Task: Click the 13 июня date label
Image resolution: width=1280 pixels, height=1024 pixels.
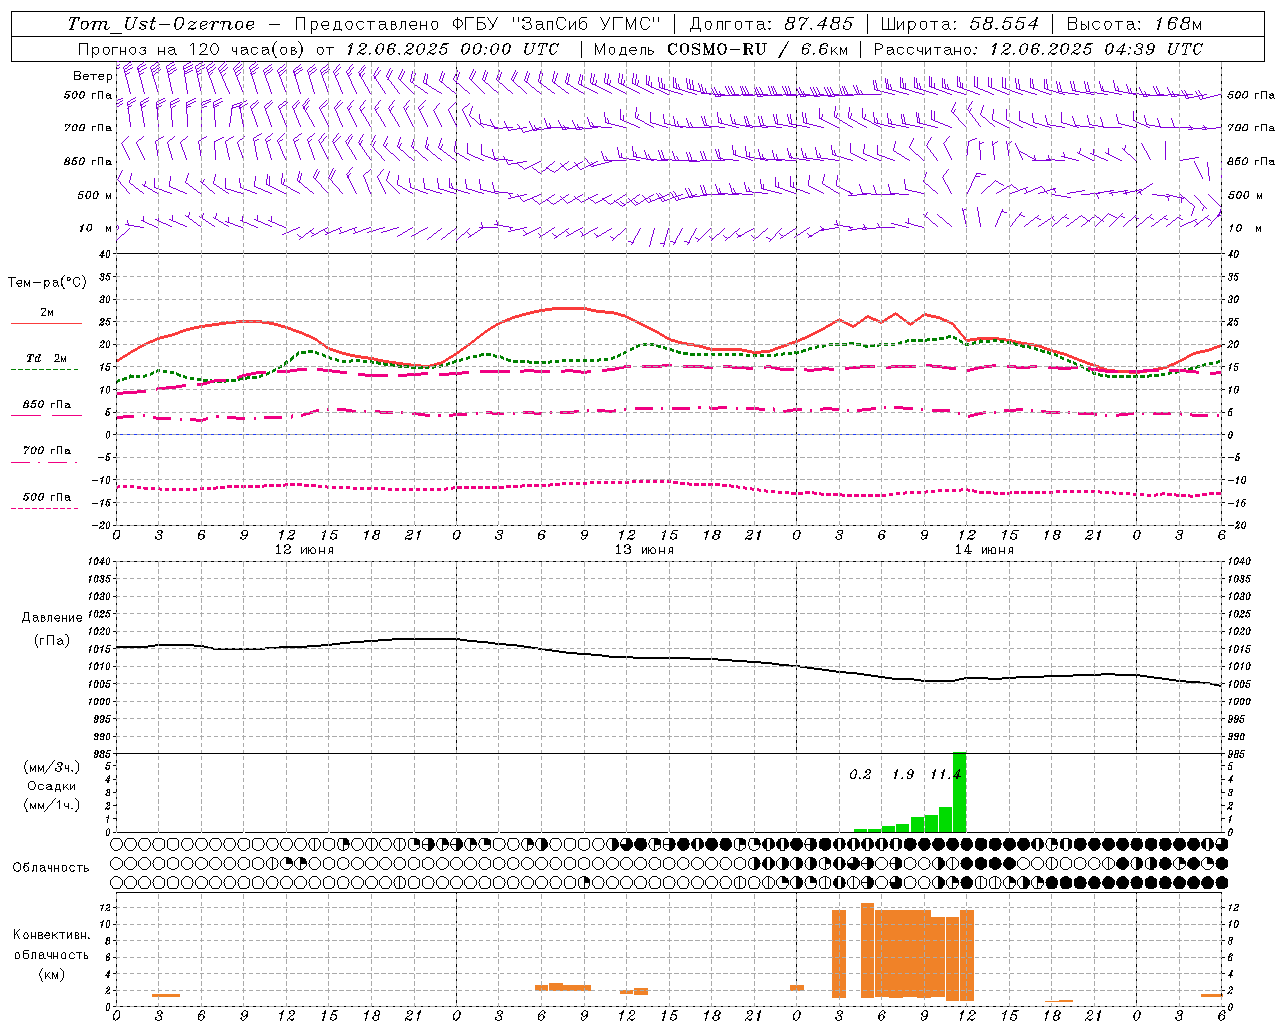Action: tap(644, 550)
